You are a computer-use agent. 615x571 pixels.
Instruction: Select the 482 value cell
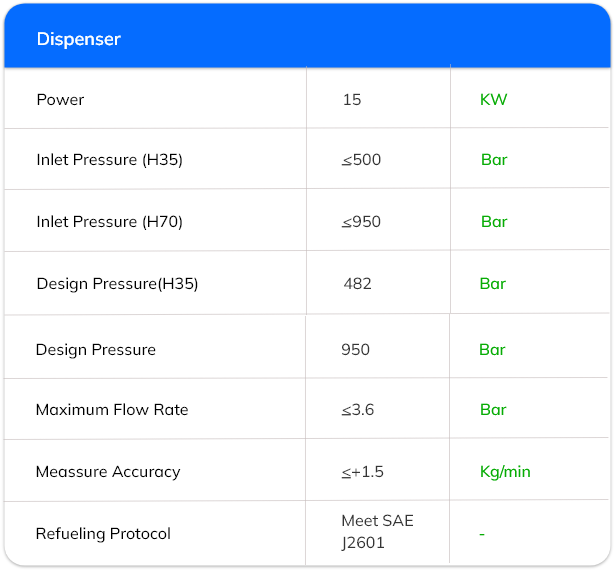(357, 284)
